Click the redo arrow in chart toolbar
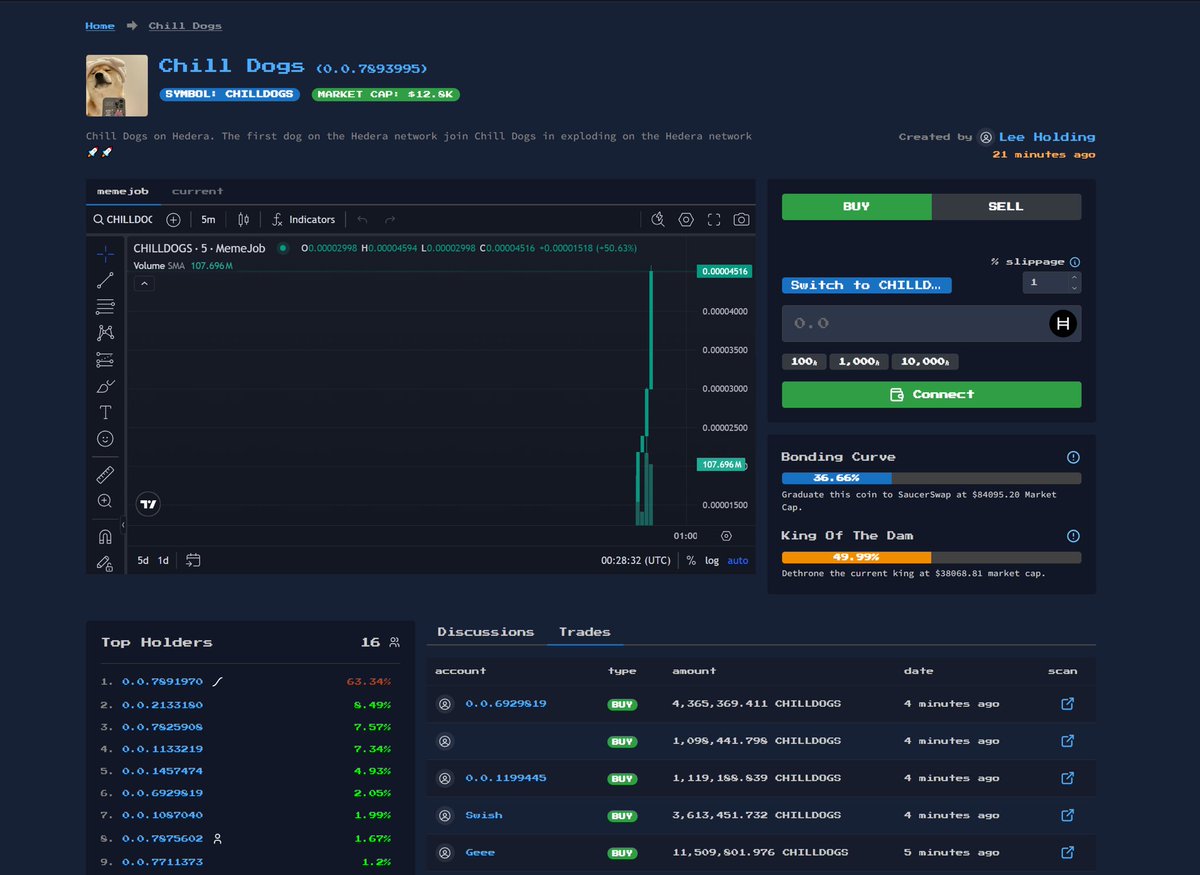This screenshot has height=875, width=1200. [390, 219]
